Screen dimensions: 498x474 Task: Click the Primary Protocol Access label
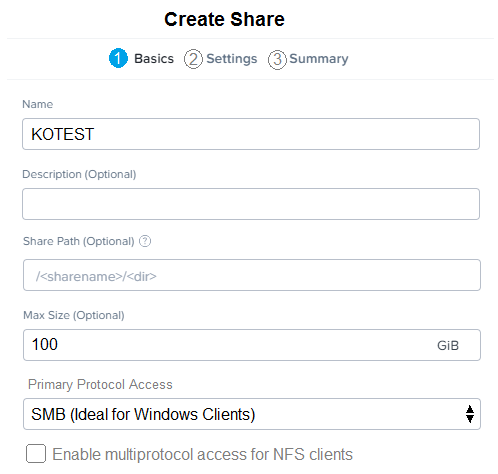pos(100,384)
